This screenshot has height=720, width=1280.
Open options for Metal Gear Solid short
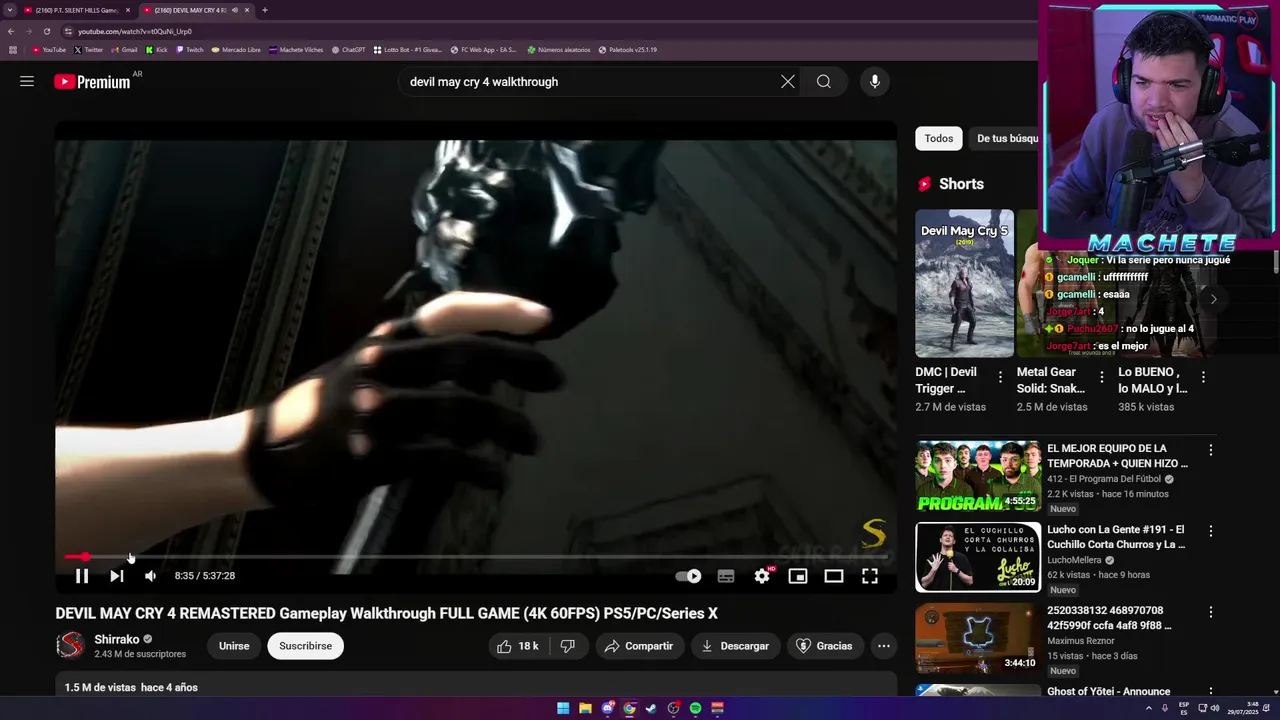(1102, 378)
